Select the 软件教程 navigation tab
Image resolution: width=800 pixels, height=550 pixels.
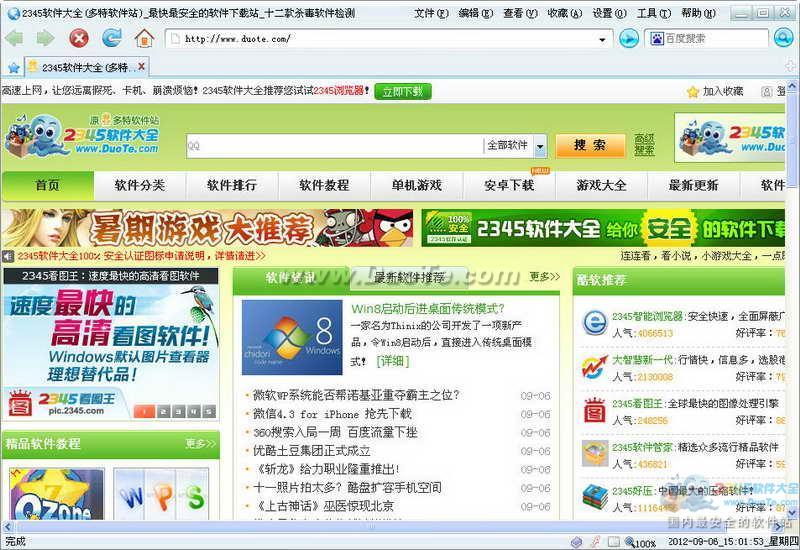click(x=324, y=185)
